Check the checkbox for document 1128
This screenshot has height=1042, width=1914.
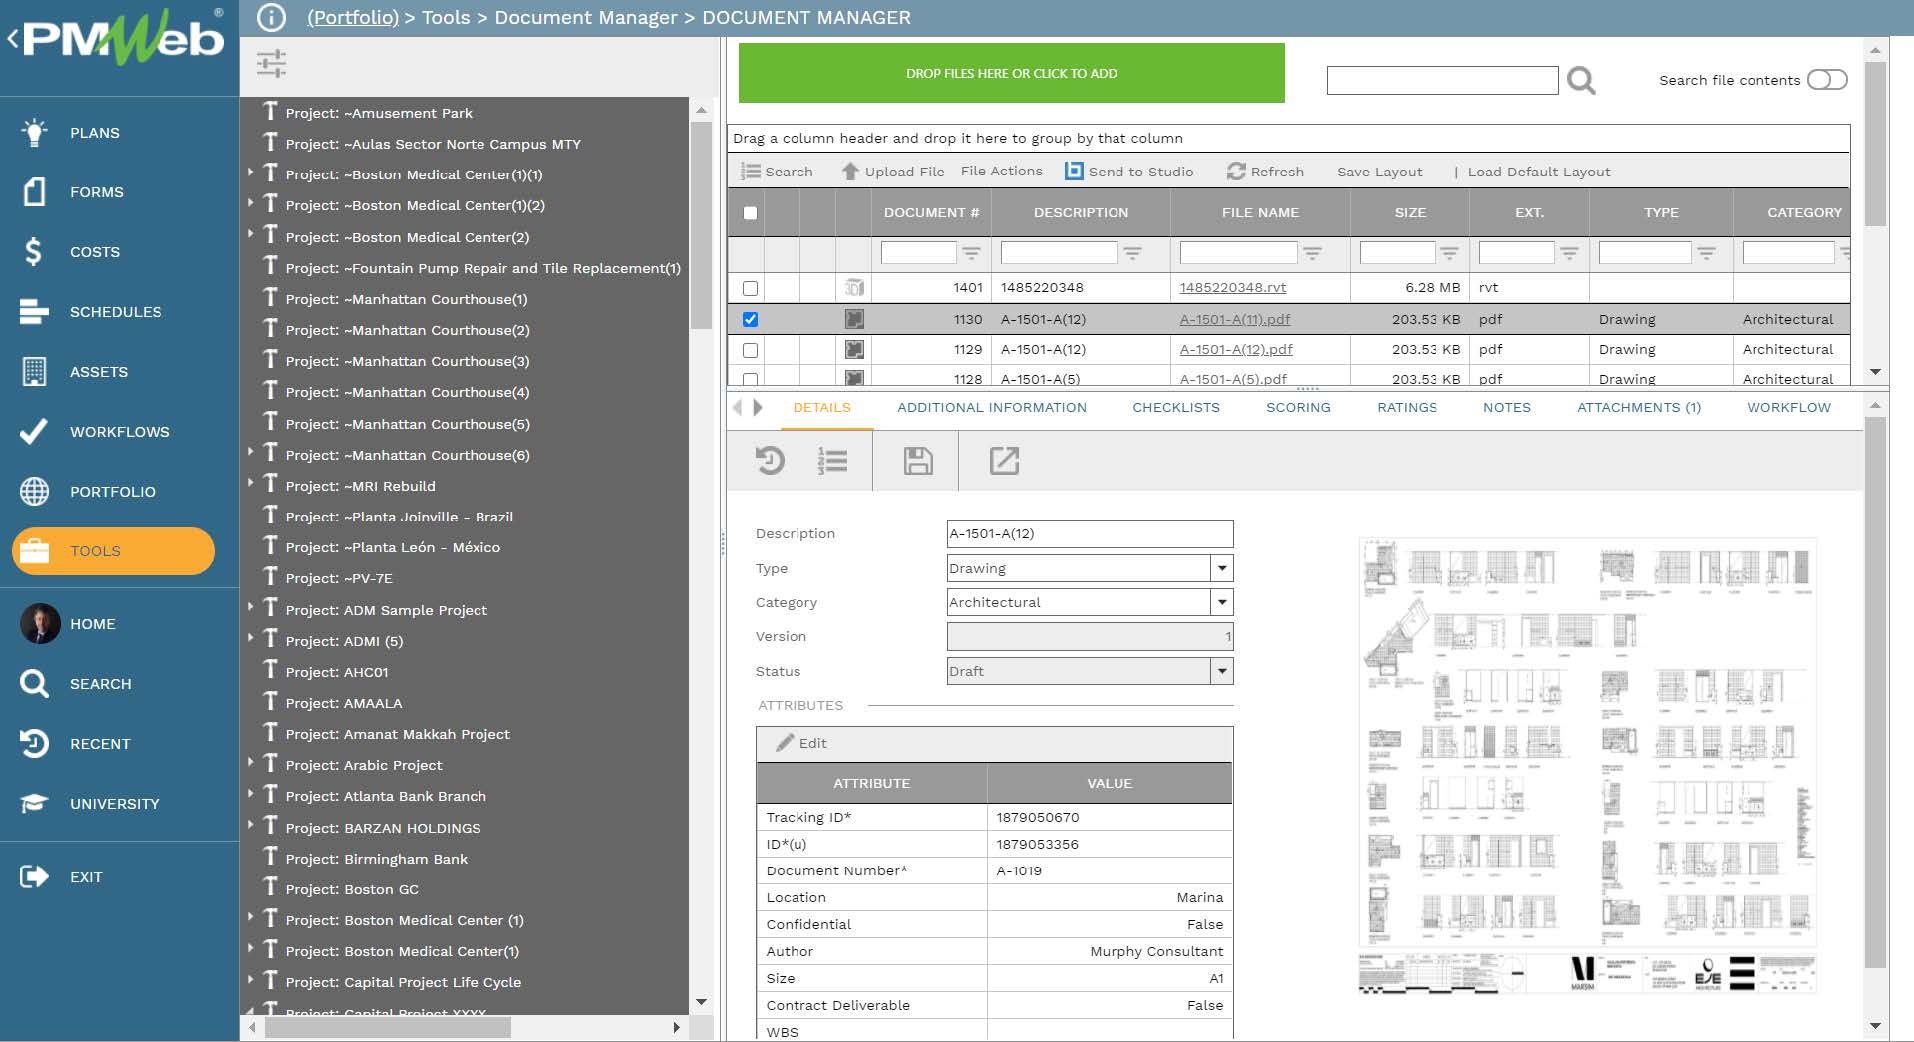click(750, 379)
